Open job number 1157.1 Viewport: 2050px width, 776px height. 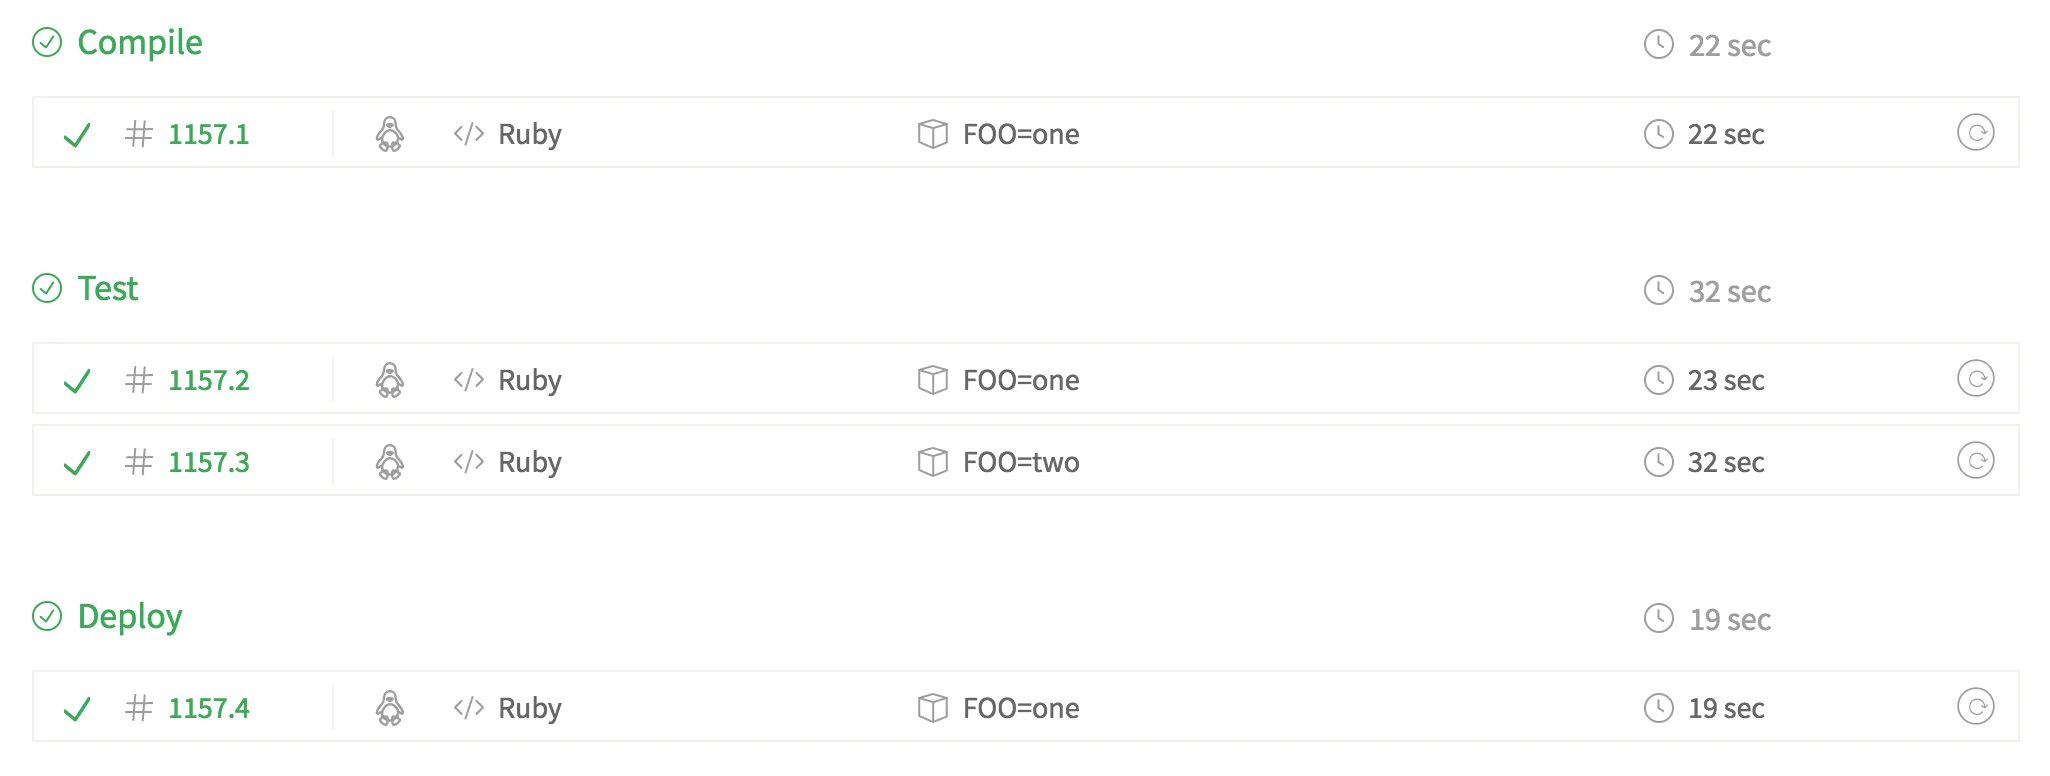click(208, 134)
